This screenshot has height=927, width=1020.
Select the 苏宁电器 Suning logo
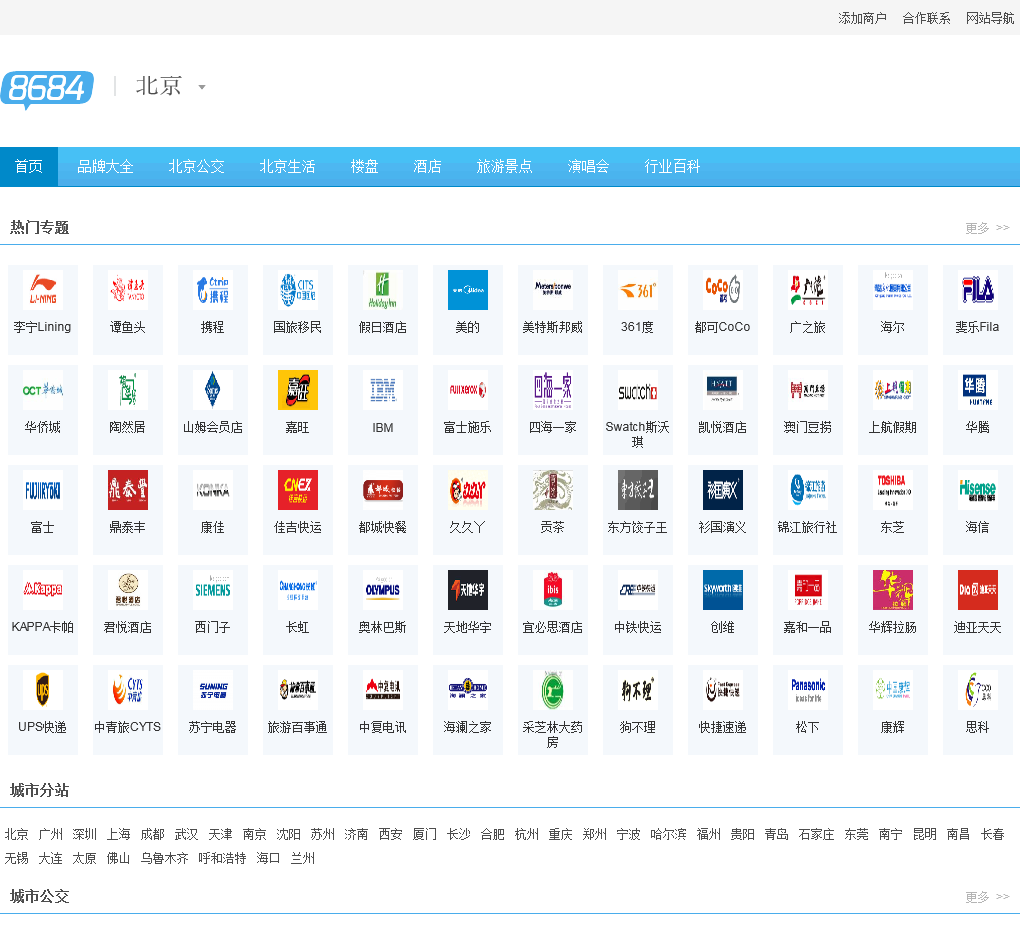213,690
